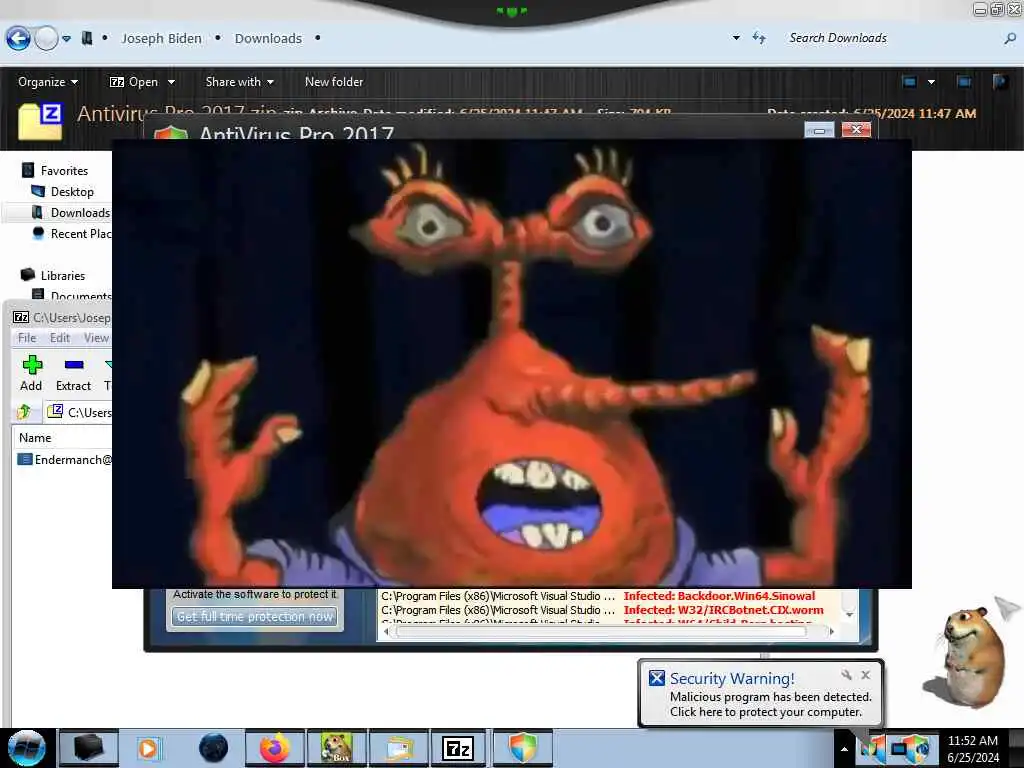Open the black folder taskbar icon

pos(88,748)
